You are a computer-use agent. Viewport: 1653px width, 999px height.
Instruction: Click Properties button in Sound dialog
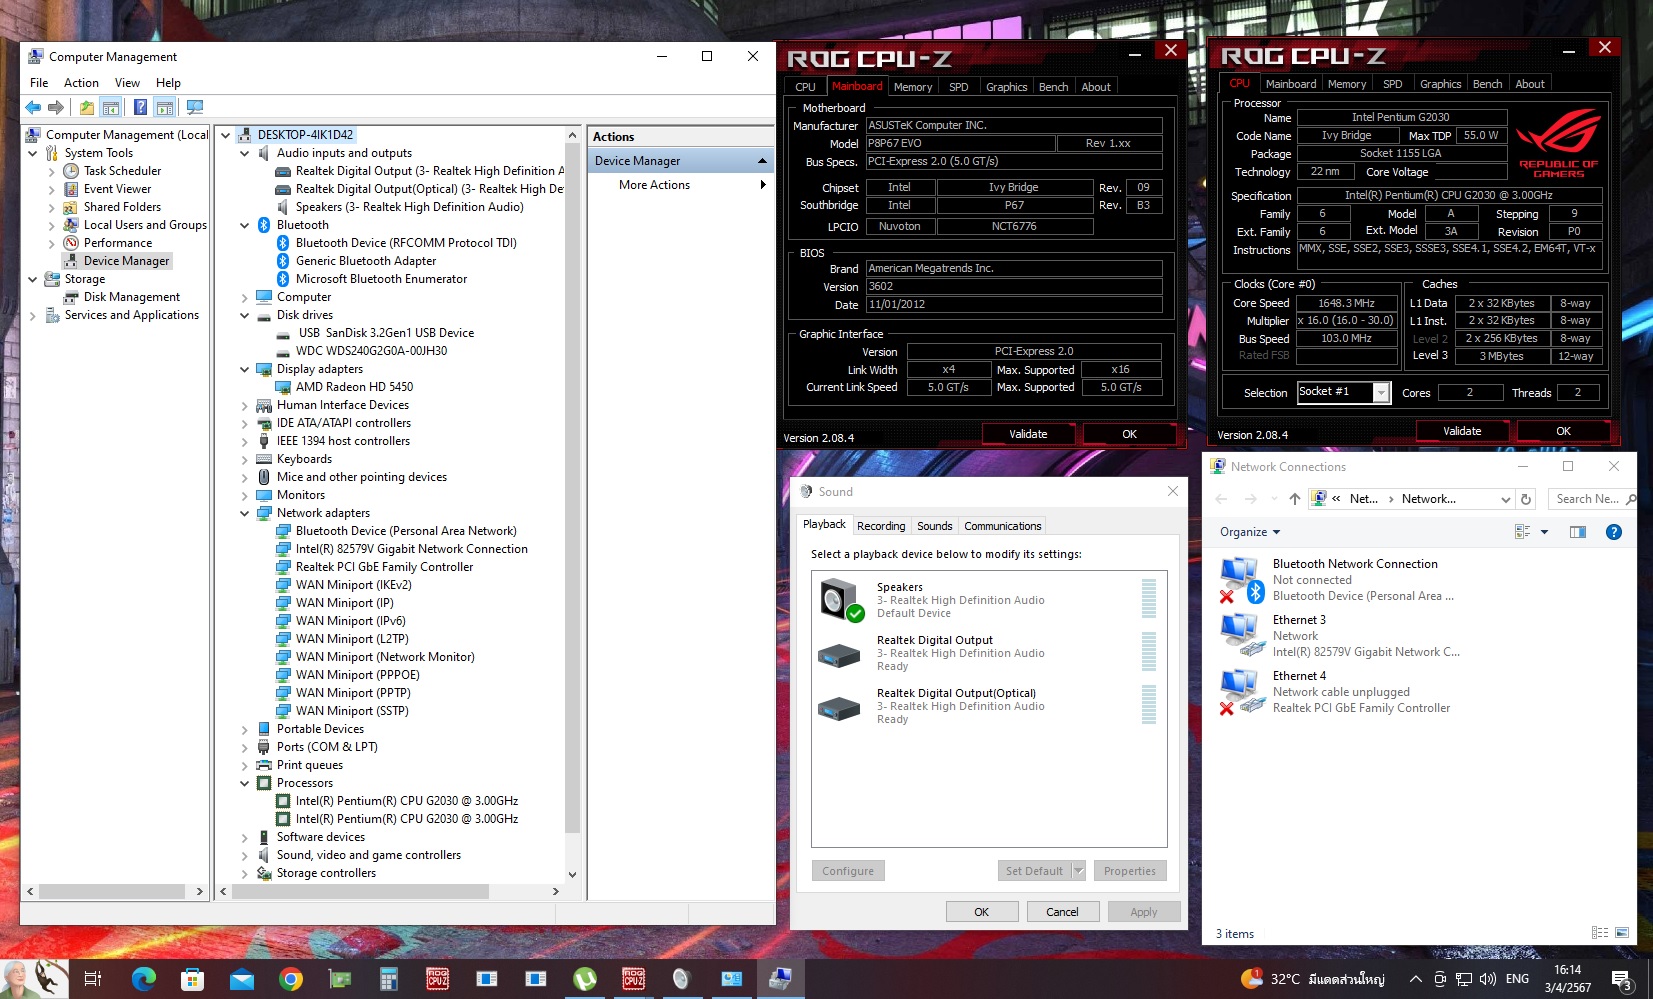click(x=1130, y=871)
